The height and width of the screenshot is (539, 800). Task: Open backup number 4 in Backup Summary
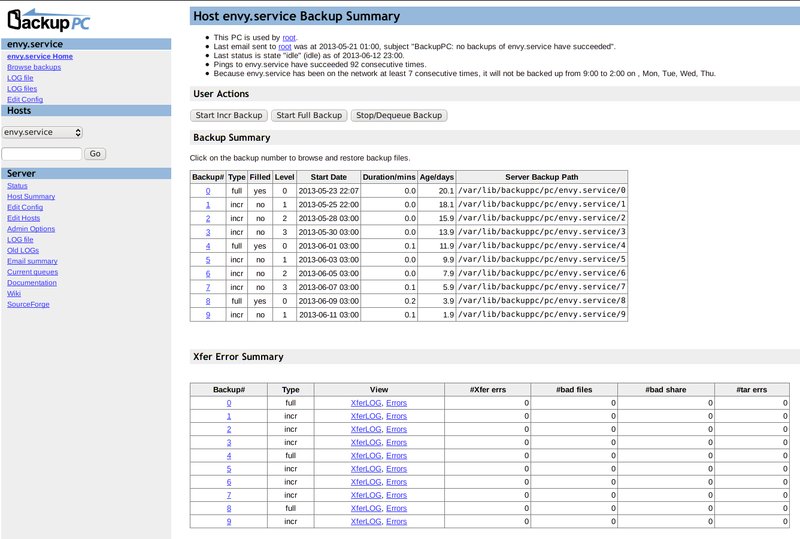point(208,245)
